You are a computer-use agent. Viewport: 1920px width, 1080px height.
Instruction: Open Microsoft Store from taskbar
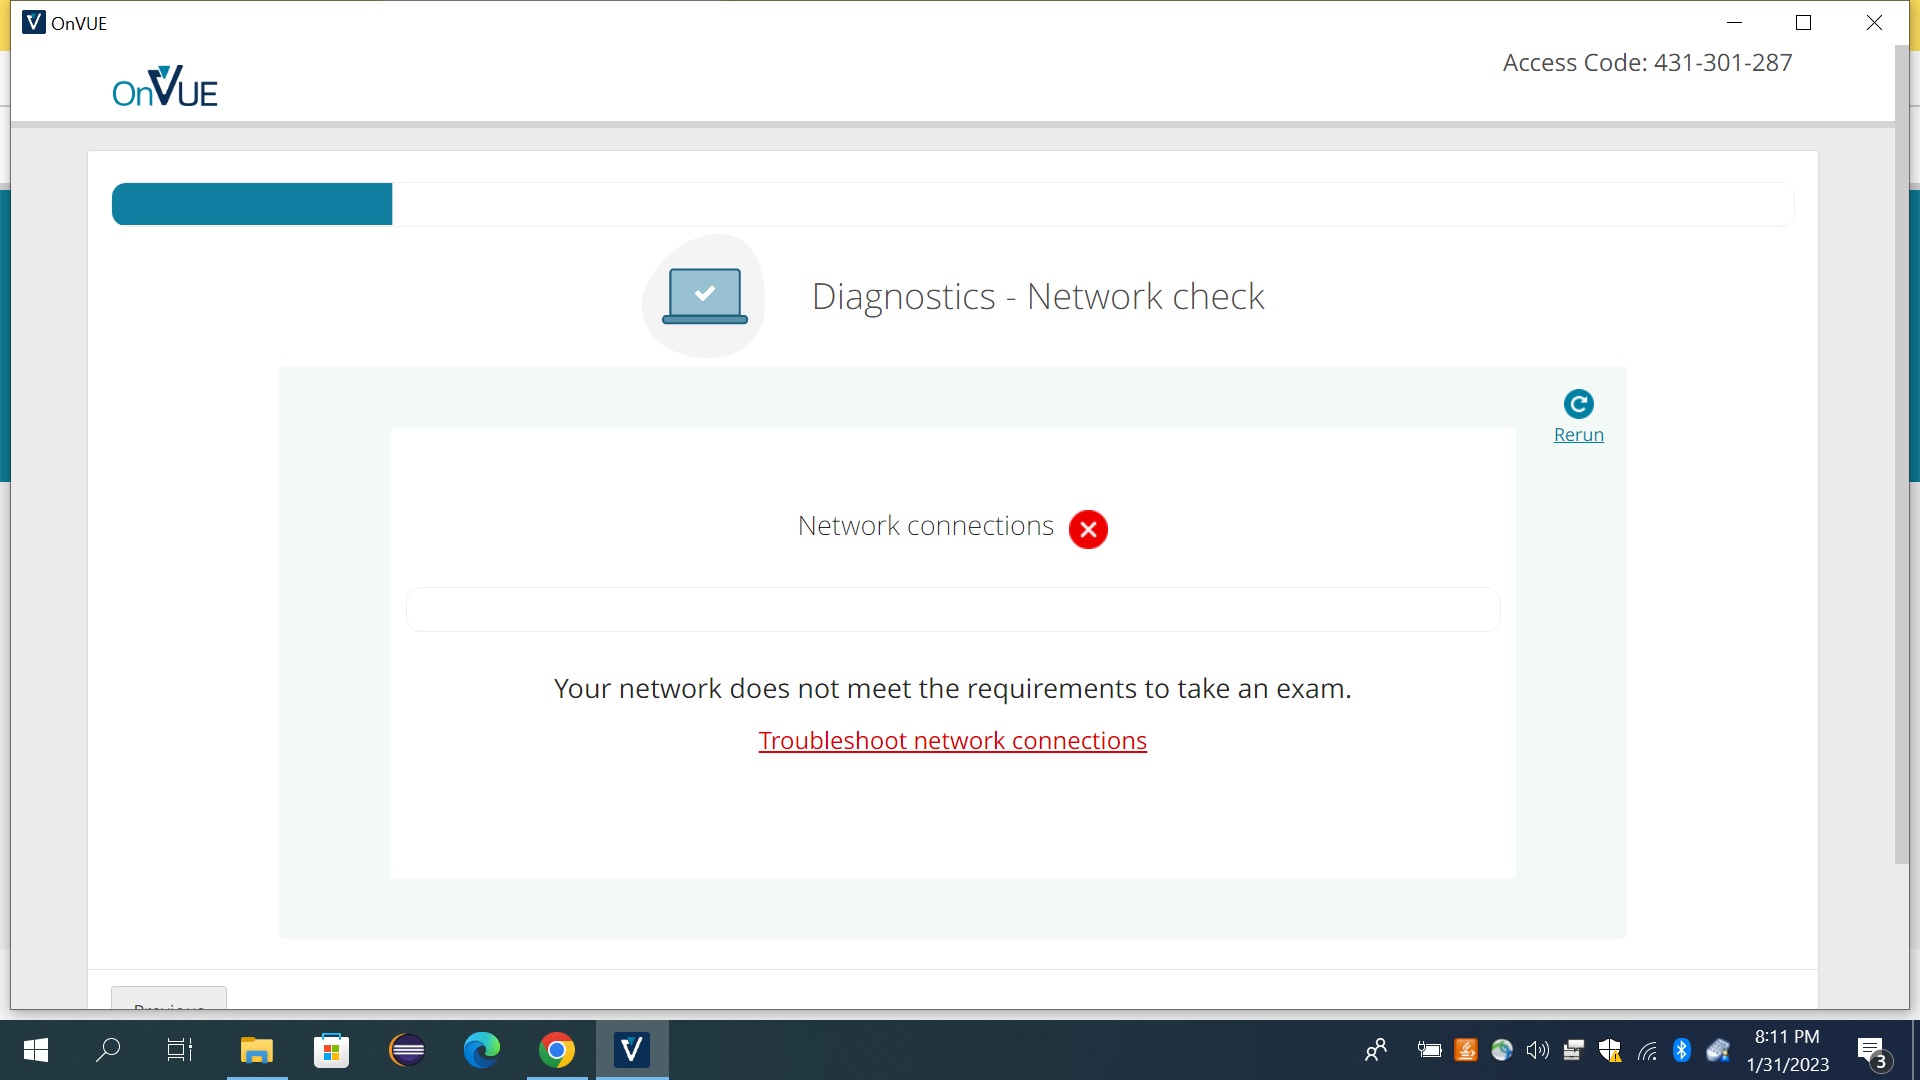click(332, 1050)
